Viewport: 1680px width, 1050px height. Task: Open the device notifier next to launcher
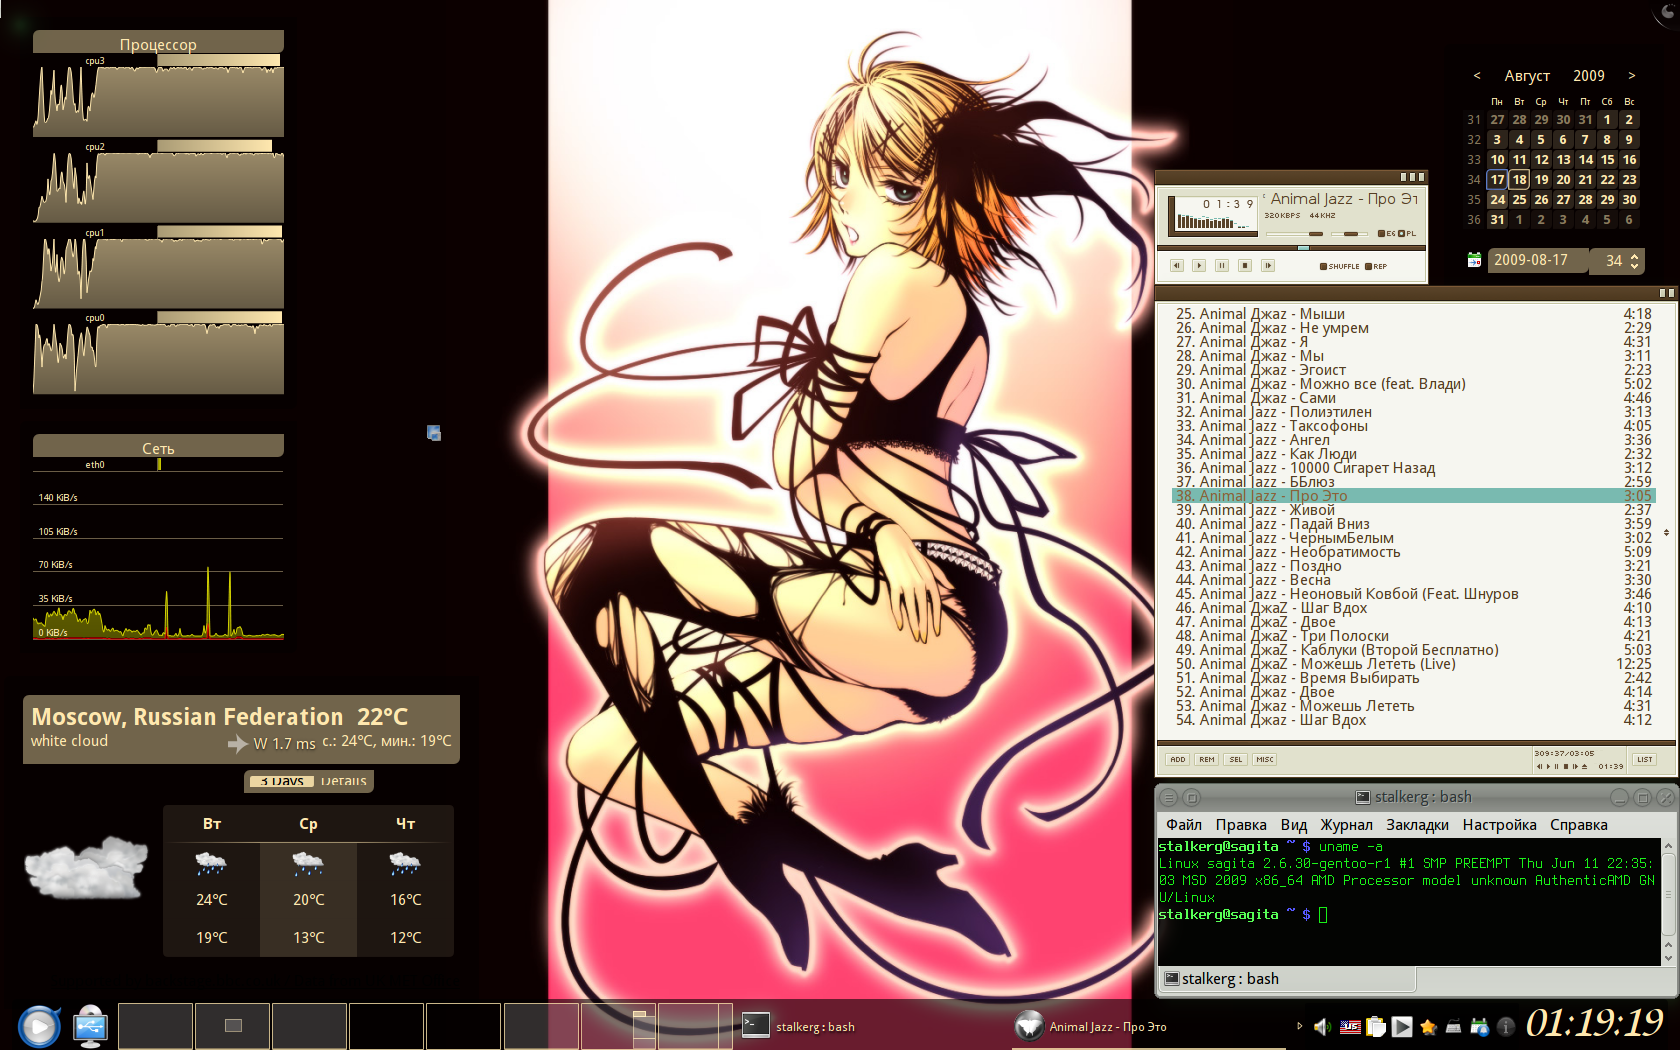pos(90,1026)
